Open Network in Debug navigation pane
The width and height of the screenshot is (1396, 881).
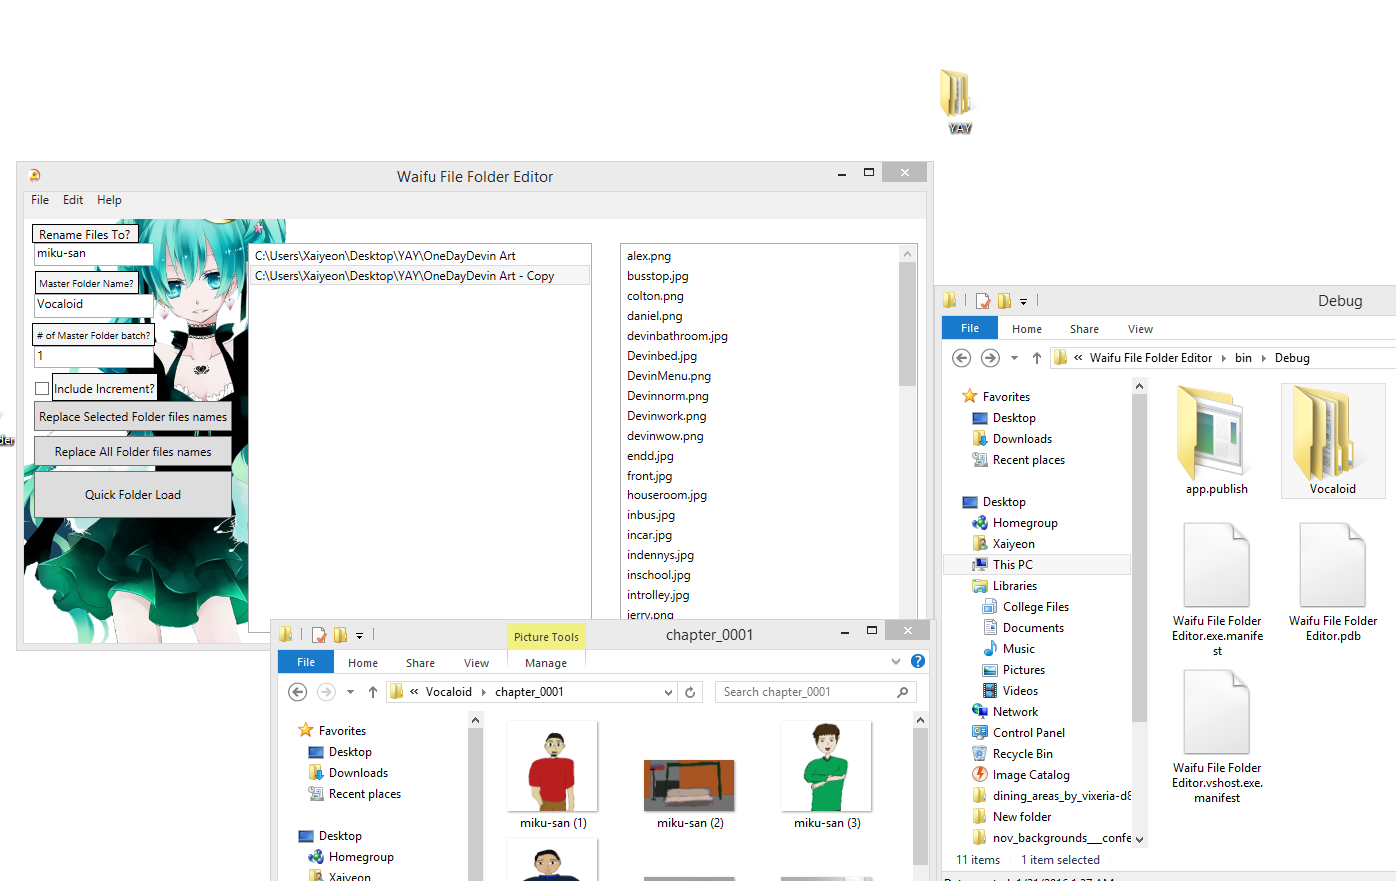1015,712
